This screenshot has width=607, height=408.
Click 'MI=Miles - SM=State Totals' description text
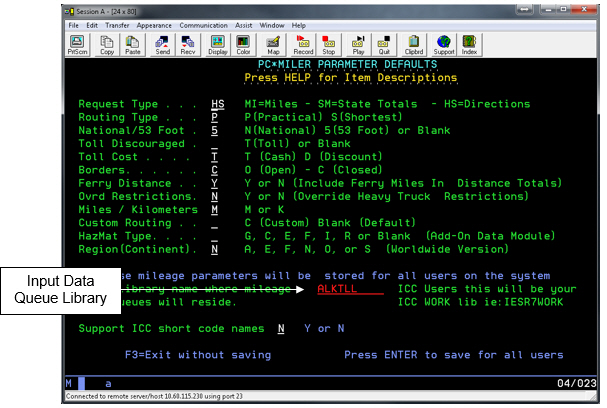click(x=331, y=104)
